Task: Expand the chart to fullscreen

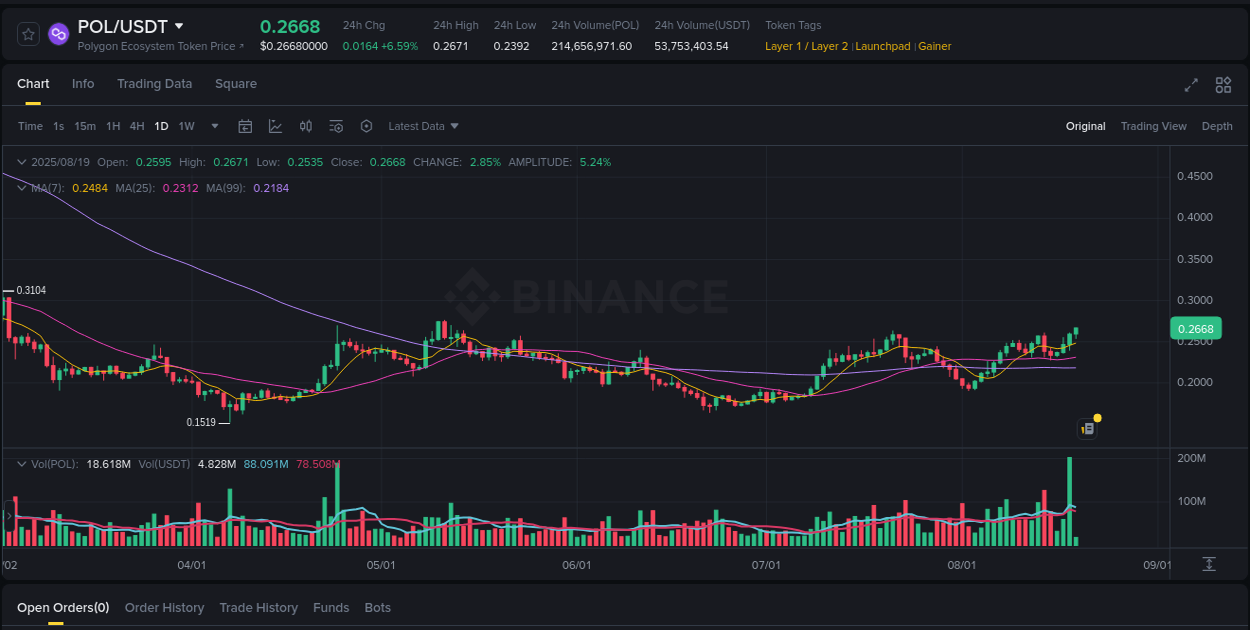Action: 1191,86
